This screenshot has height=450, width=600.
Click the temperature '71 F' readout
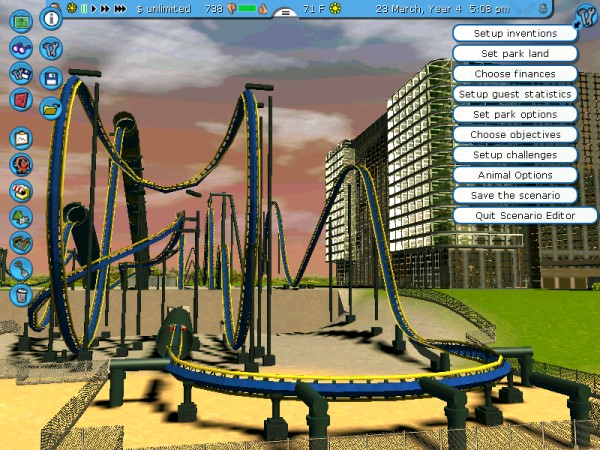tap(314, 8)
